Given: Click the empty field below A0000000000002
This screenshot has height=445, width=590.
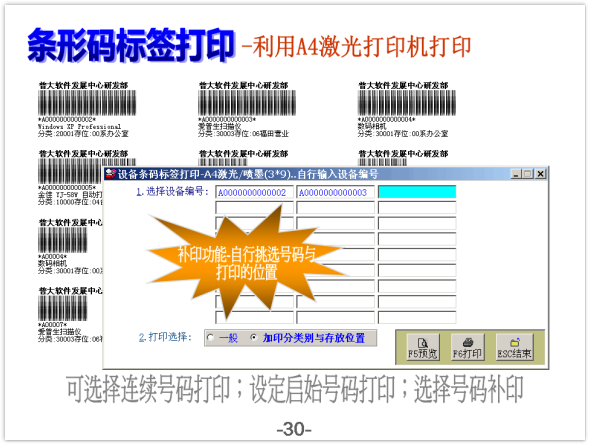Looking at the screenshot, I should click(254, 208).
